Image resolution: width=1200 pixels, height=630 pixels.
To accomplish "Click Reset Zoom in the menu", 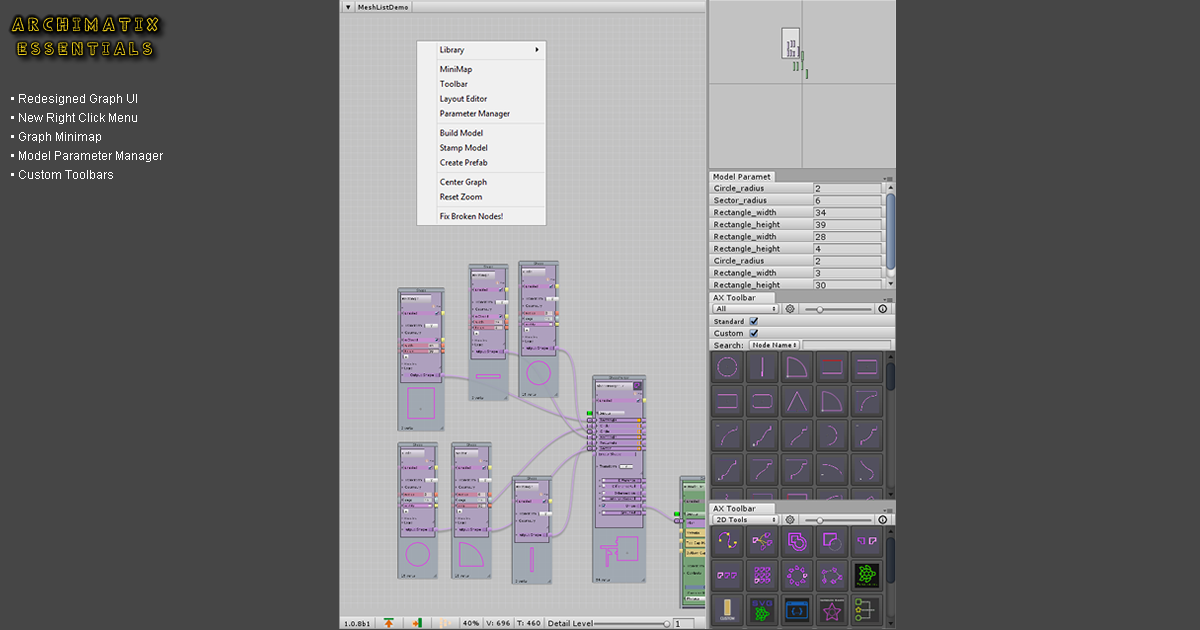I will pos(462,197).
